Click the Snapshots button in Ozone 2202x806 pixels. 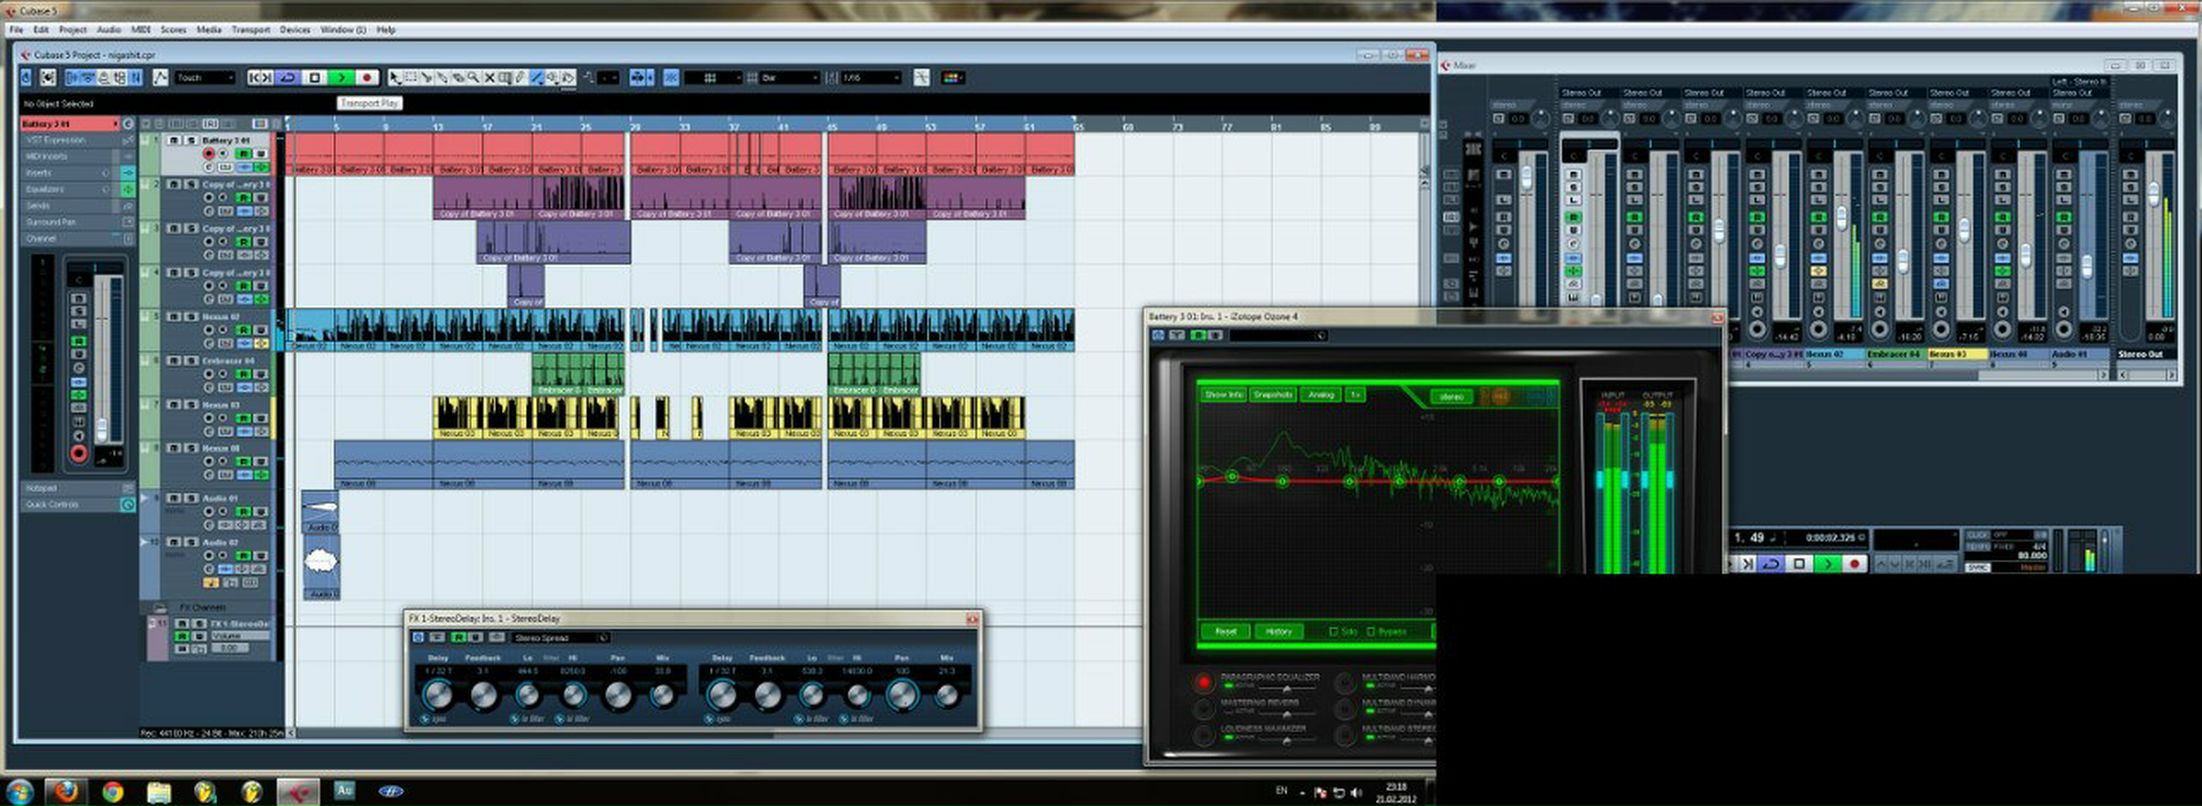[1273, 395]
